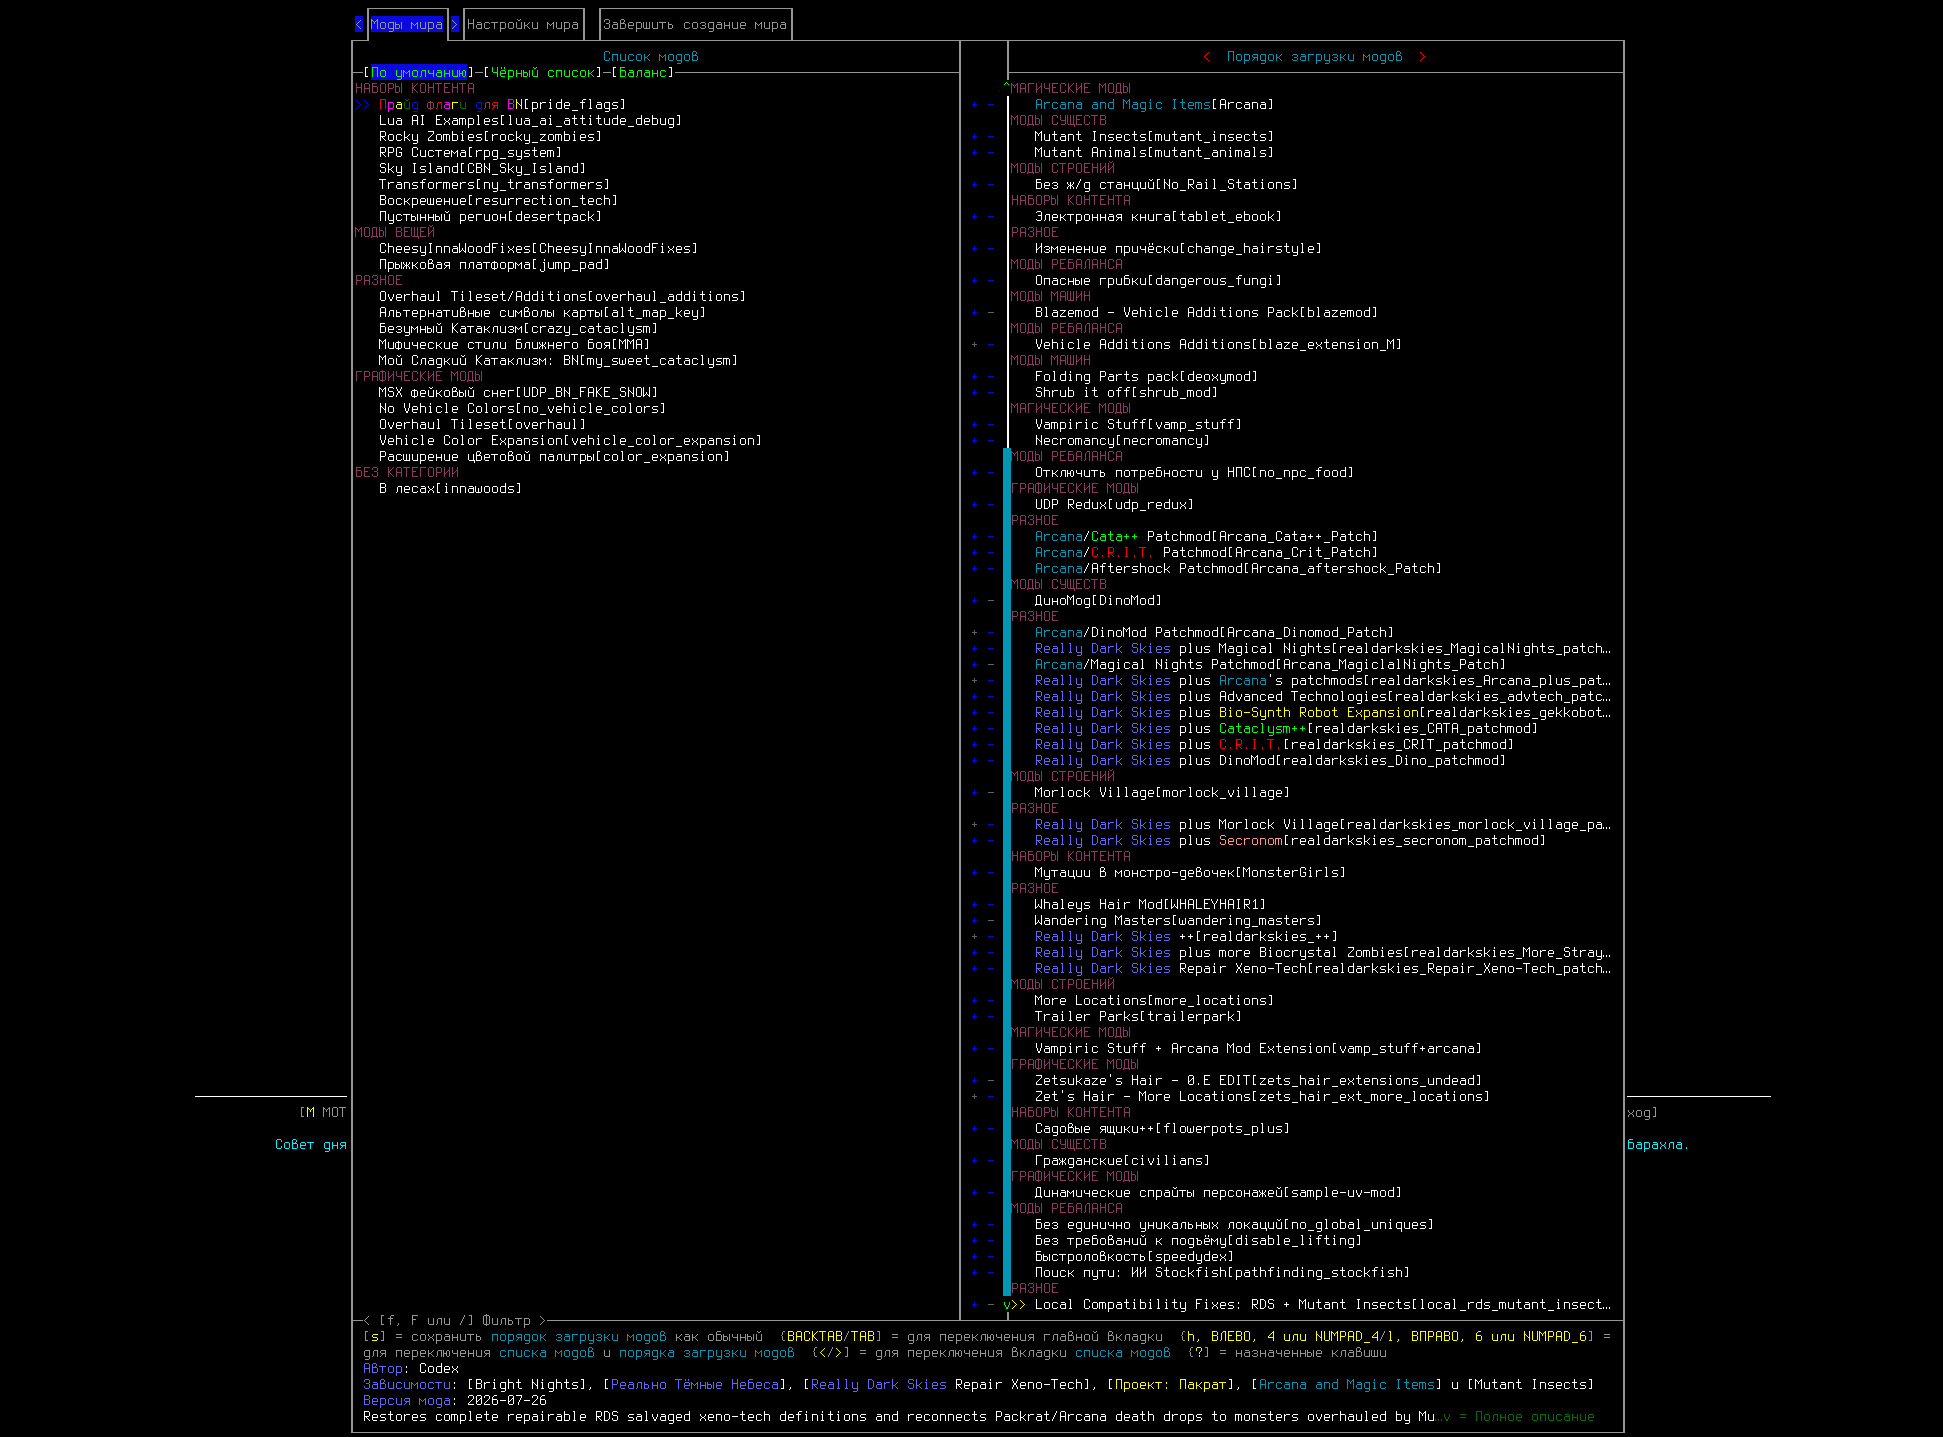Click the plus for Trailer Parks row

975,1017
